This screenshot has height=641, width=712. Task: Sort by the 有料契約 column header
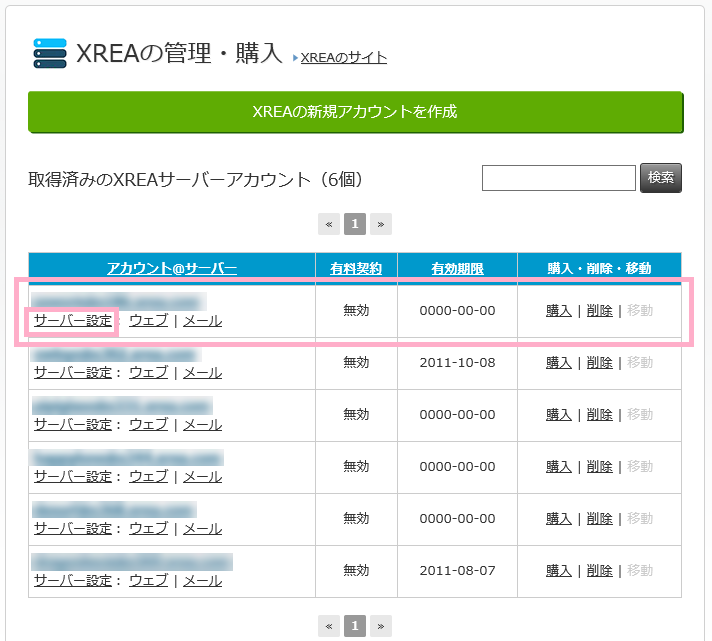(x=356, y=268)
